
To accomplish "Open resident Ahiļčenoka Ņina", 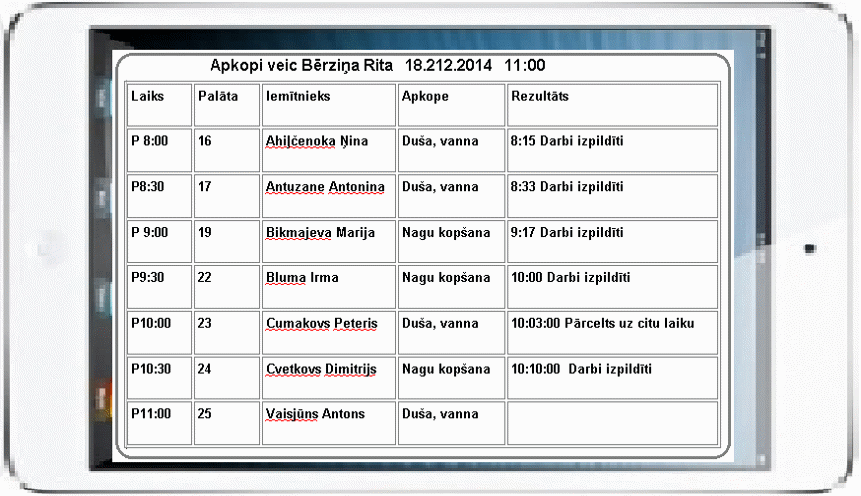I will tap(317, 142).
